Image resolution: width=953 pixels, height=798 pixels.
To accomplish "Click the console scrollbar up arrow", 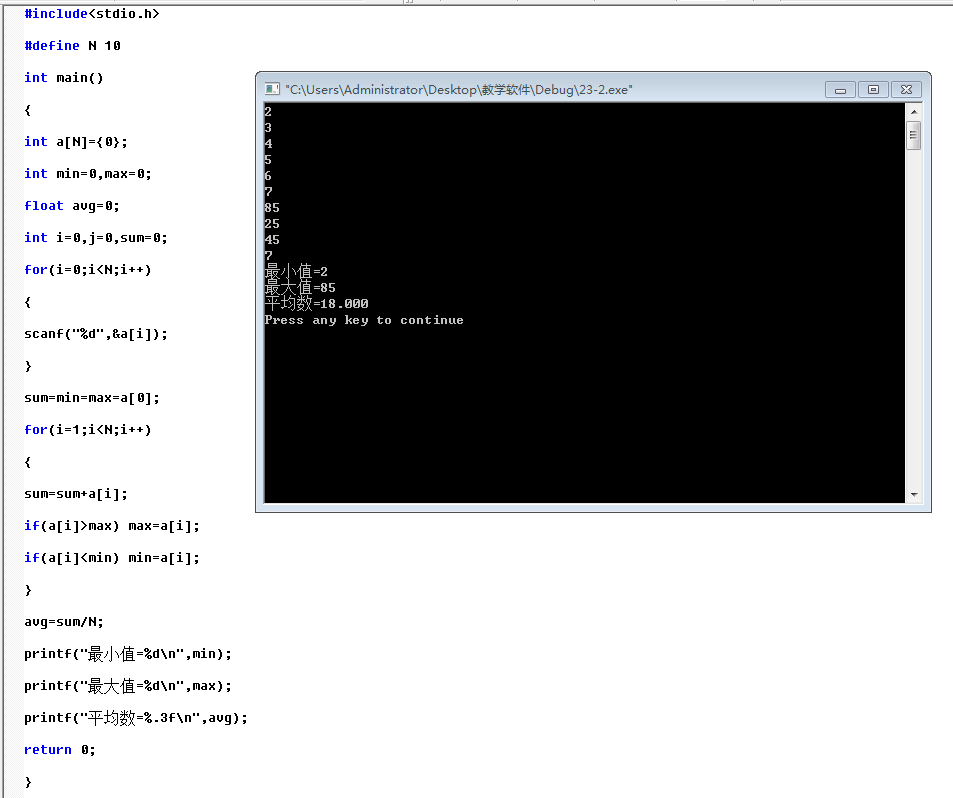I will point(913,112).
